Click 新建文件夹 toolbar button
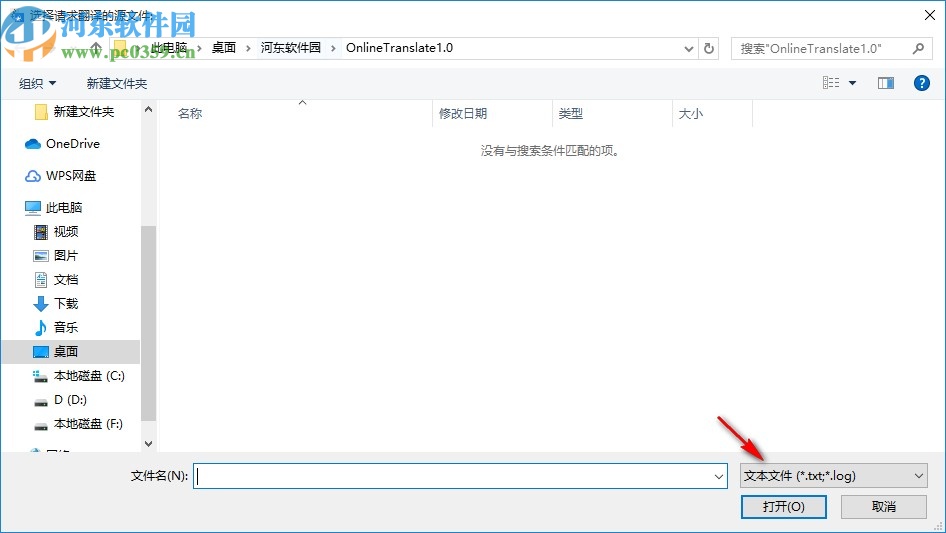The image size is (946, 533). 116,83
